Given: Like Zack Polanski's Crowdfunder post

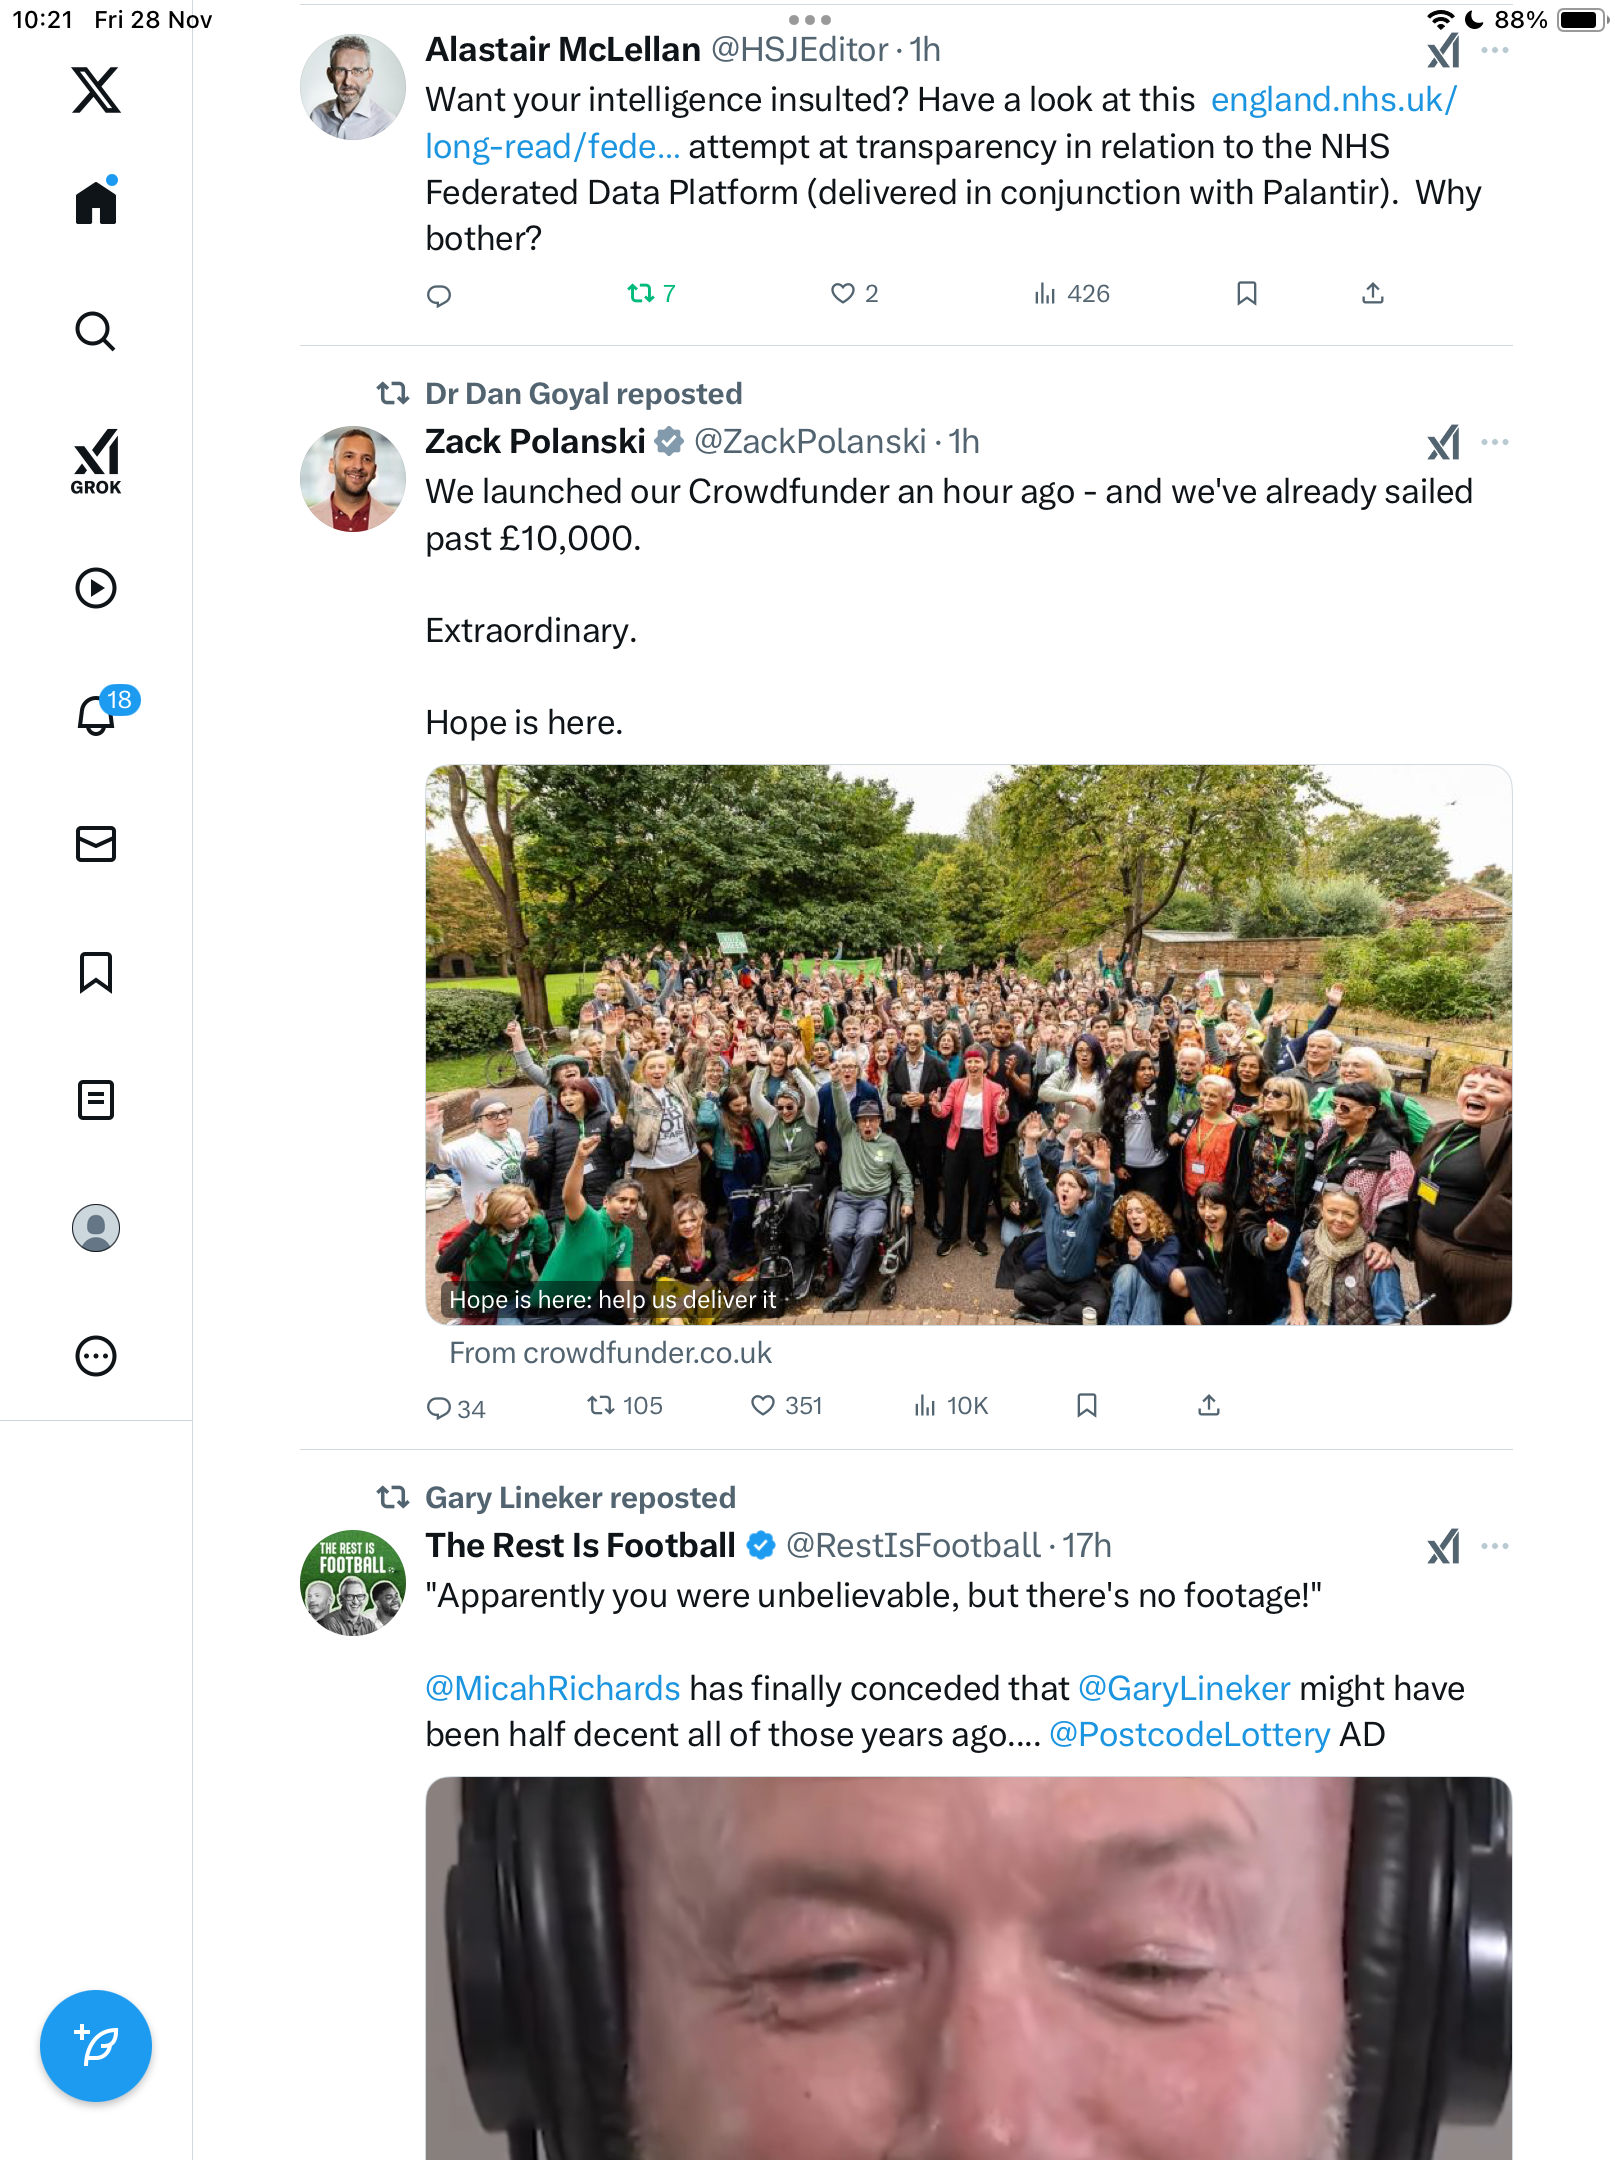Looking at the screenshot, I should coord(763,1406).
